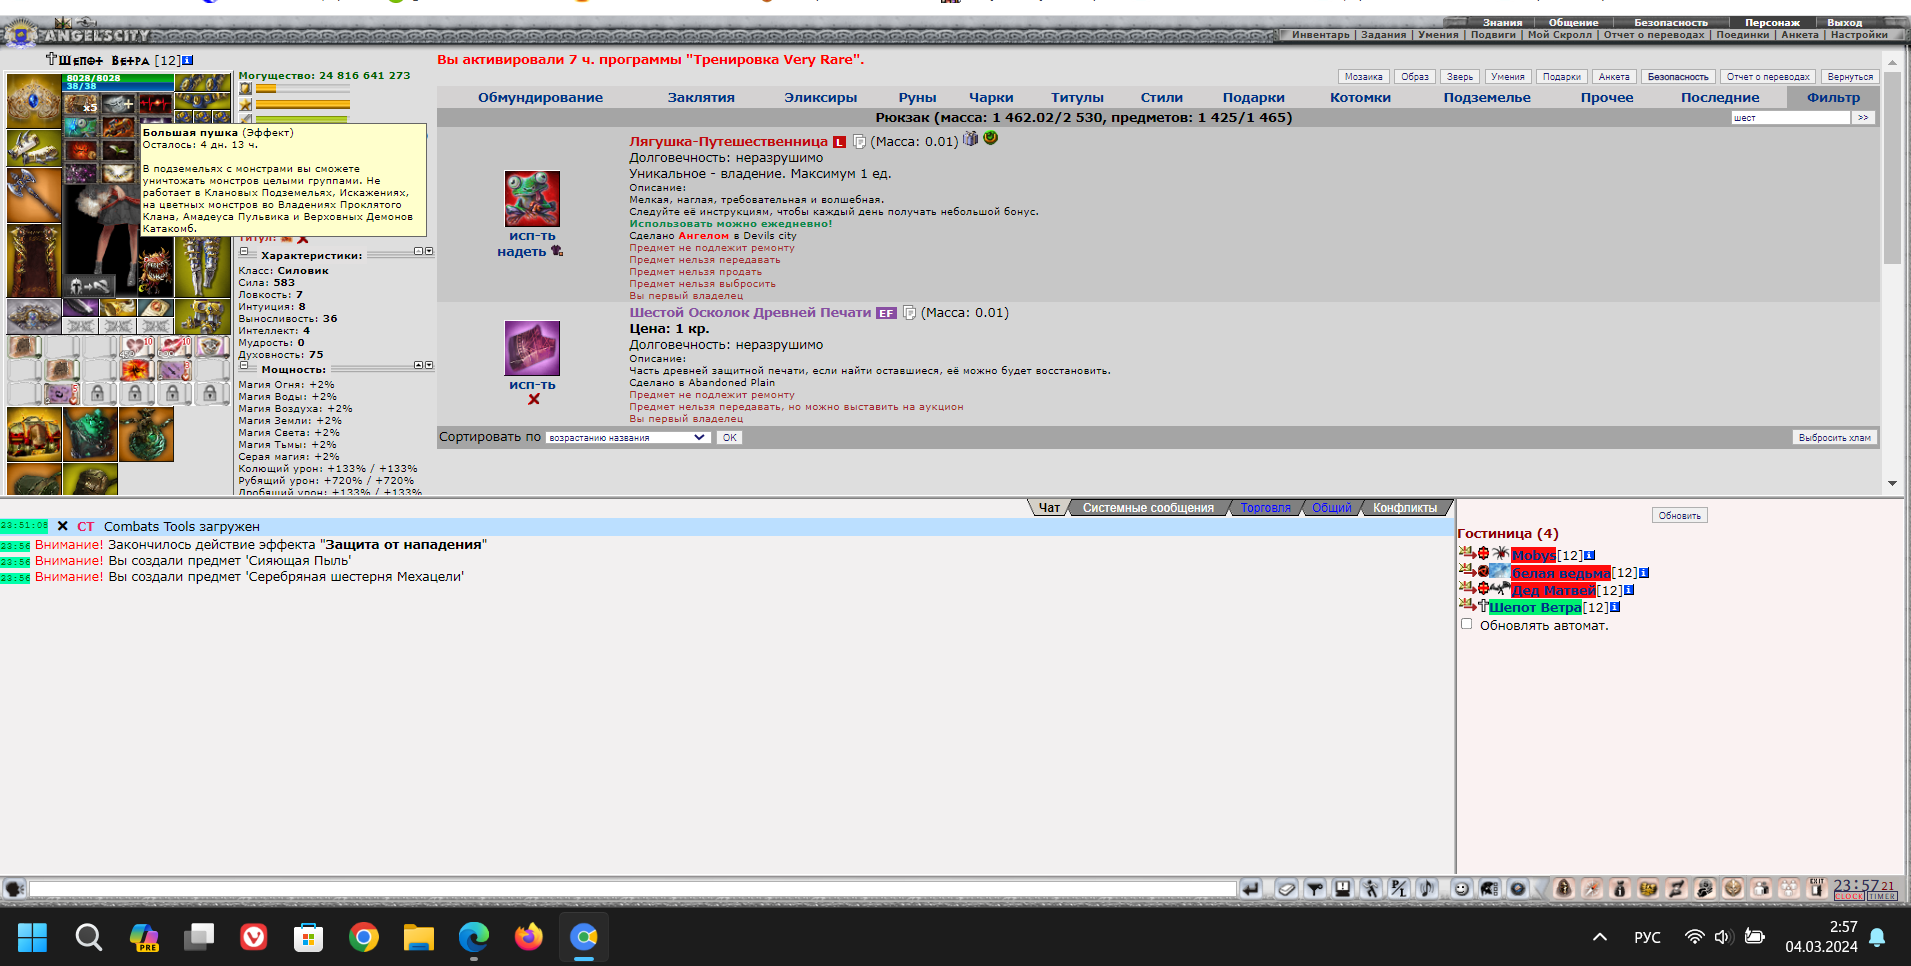Click the inventory vertical scrollbar down arrow
Viewport: 1911px width, 966px height.
[x=1892, y=484]
